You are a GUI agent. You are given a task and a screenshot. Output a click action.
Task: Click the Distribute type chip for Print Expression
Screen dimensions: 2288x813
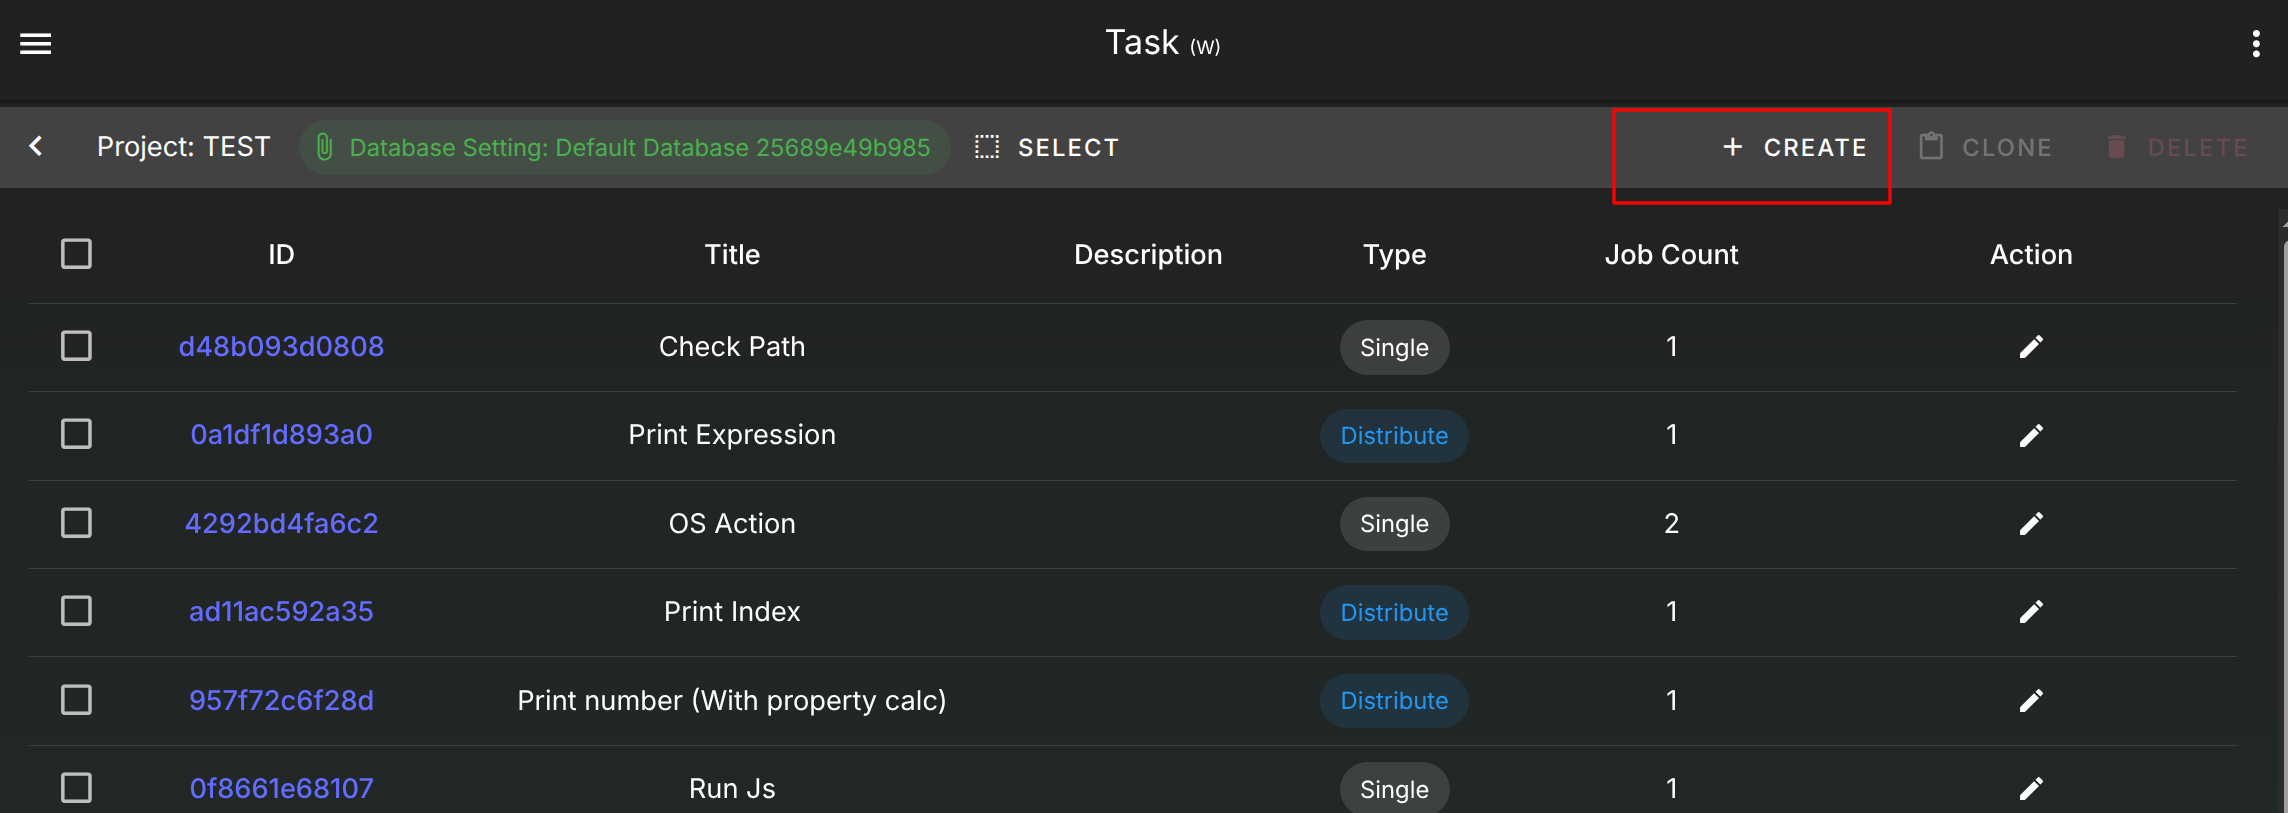tap(1394, 436)
